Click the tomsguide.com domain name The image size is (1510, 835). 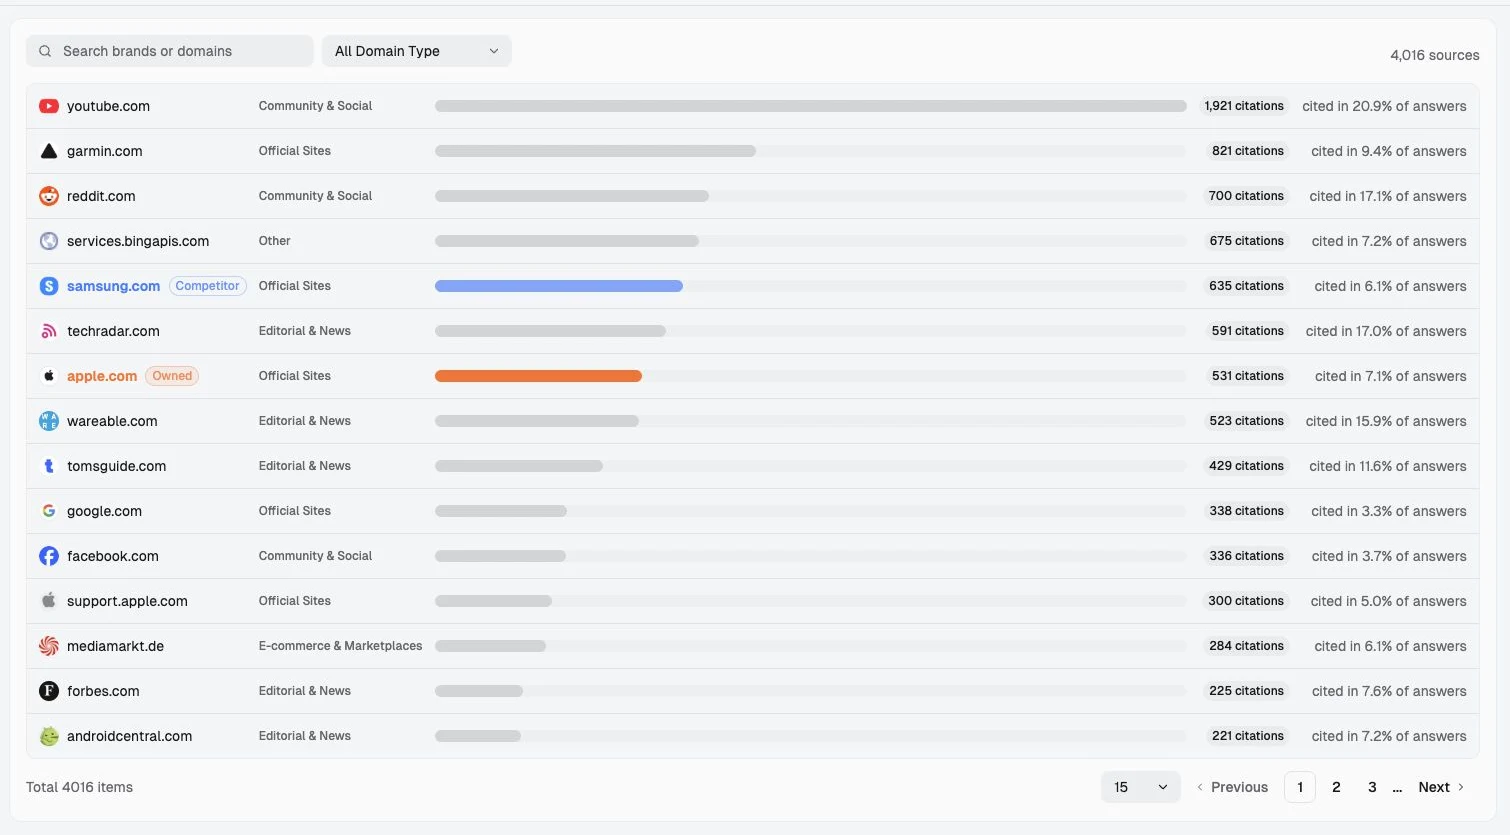[x=116, y=466]
